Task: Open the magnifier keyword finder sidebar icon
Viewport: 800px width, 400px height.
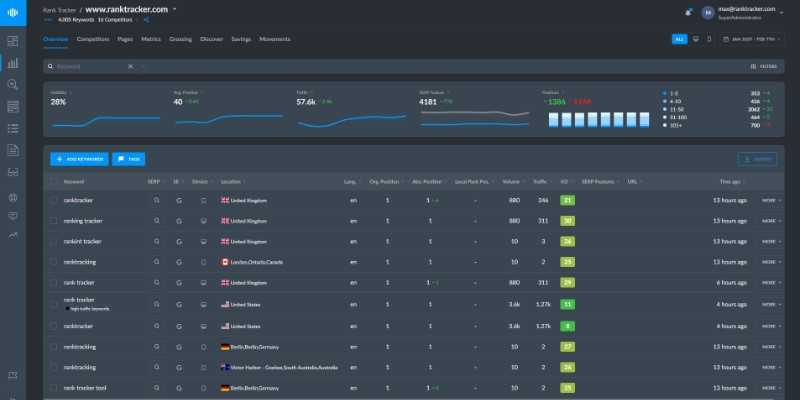Action: point(13,85)
